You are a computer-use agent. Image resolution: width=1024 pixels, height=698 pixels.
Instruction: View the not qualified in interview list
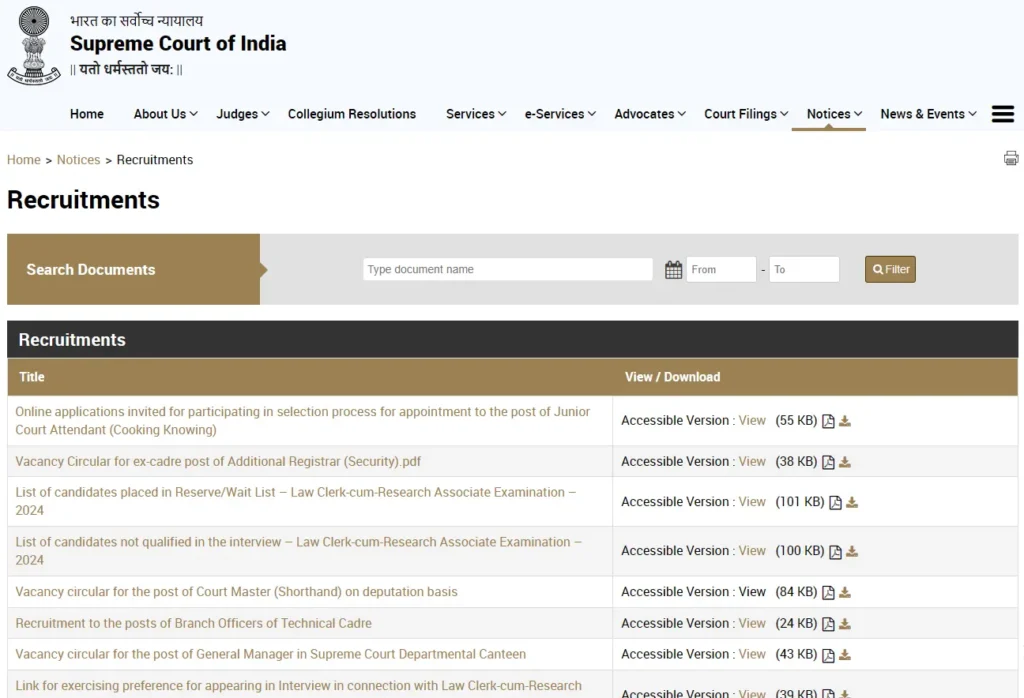pos(752,551)
